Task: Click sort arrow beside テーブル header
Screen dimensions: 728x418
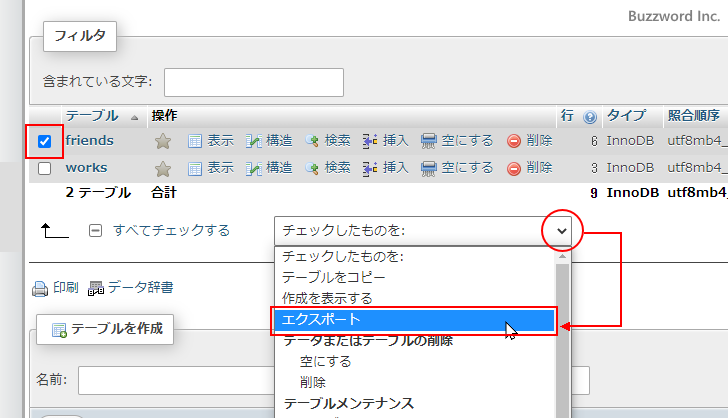Action: click(x=134, y=118)
